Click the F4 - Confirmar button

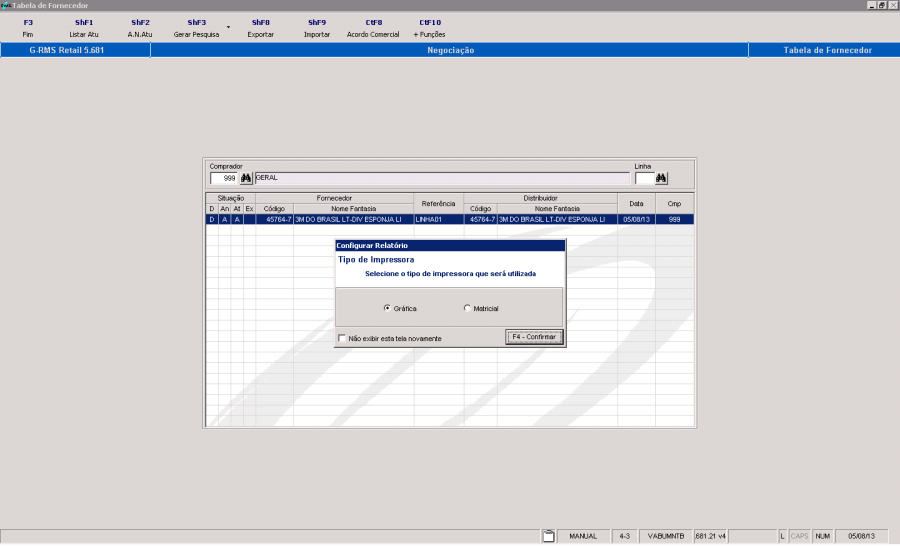(534, 337)
